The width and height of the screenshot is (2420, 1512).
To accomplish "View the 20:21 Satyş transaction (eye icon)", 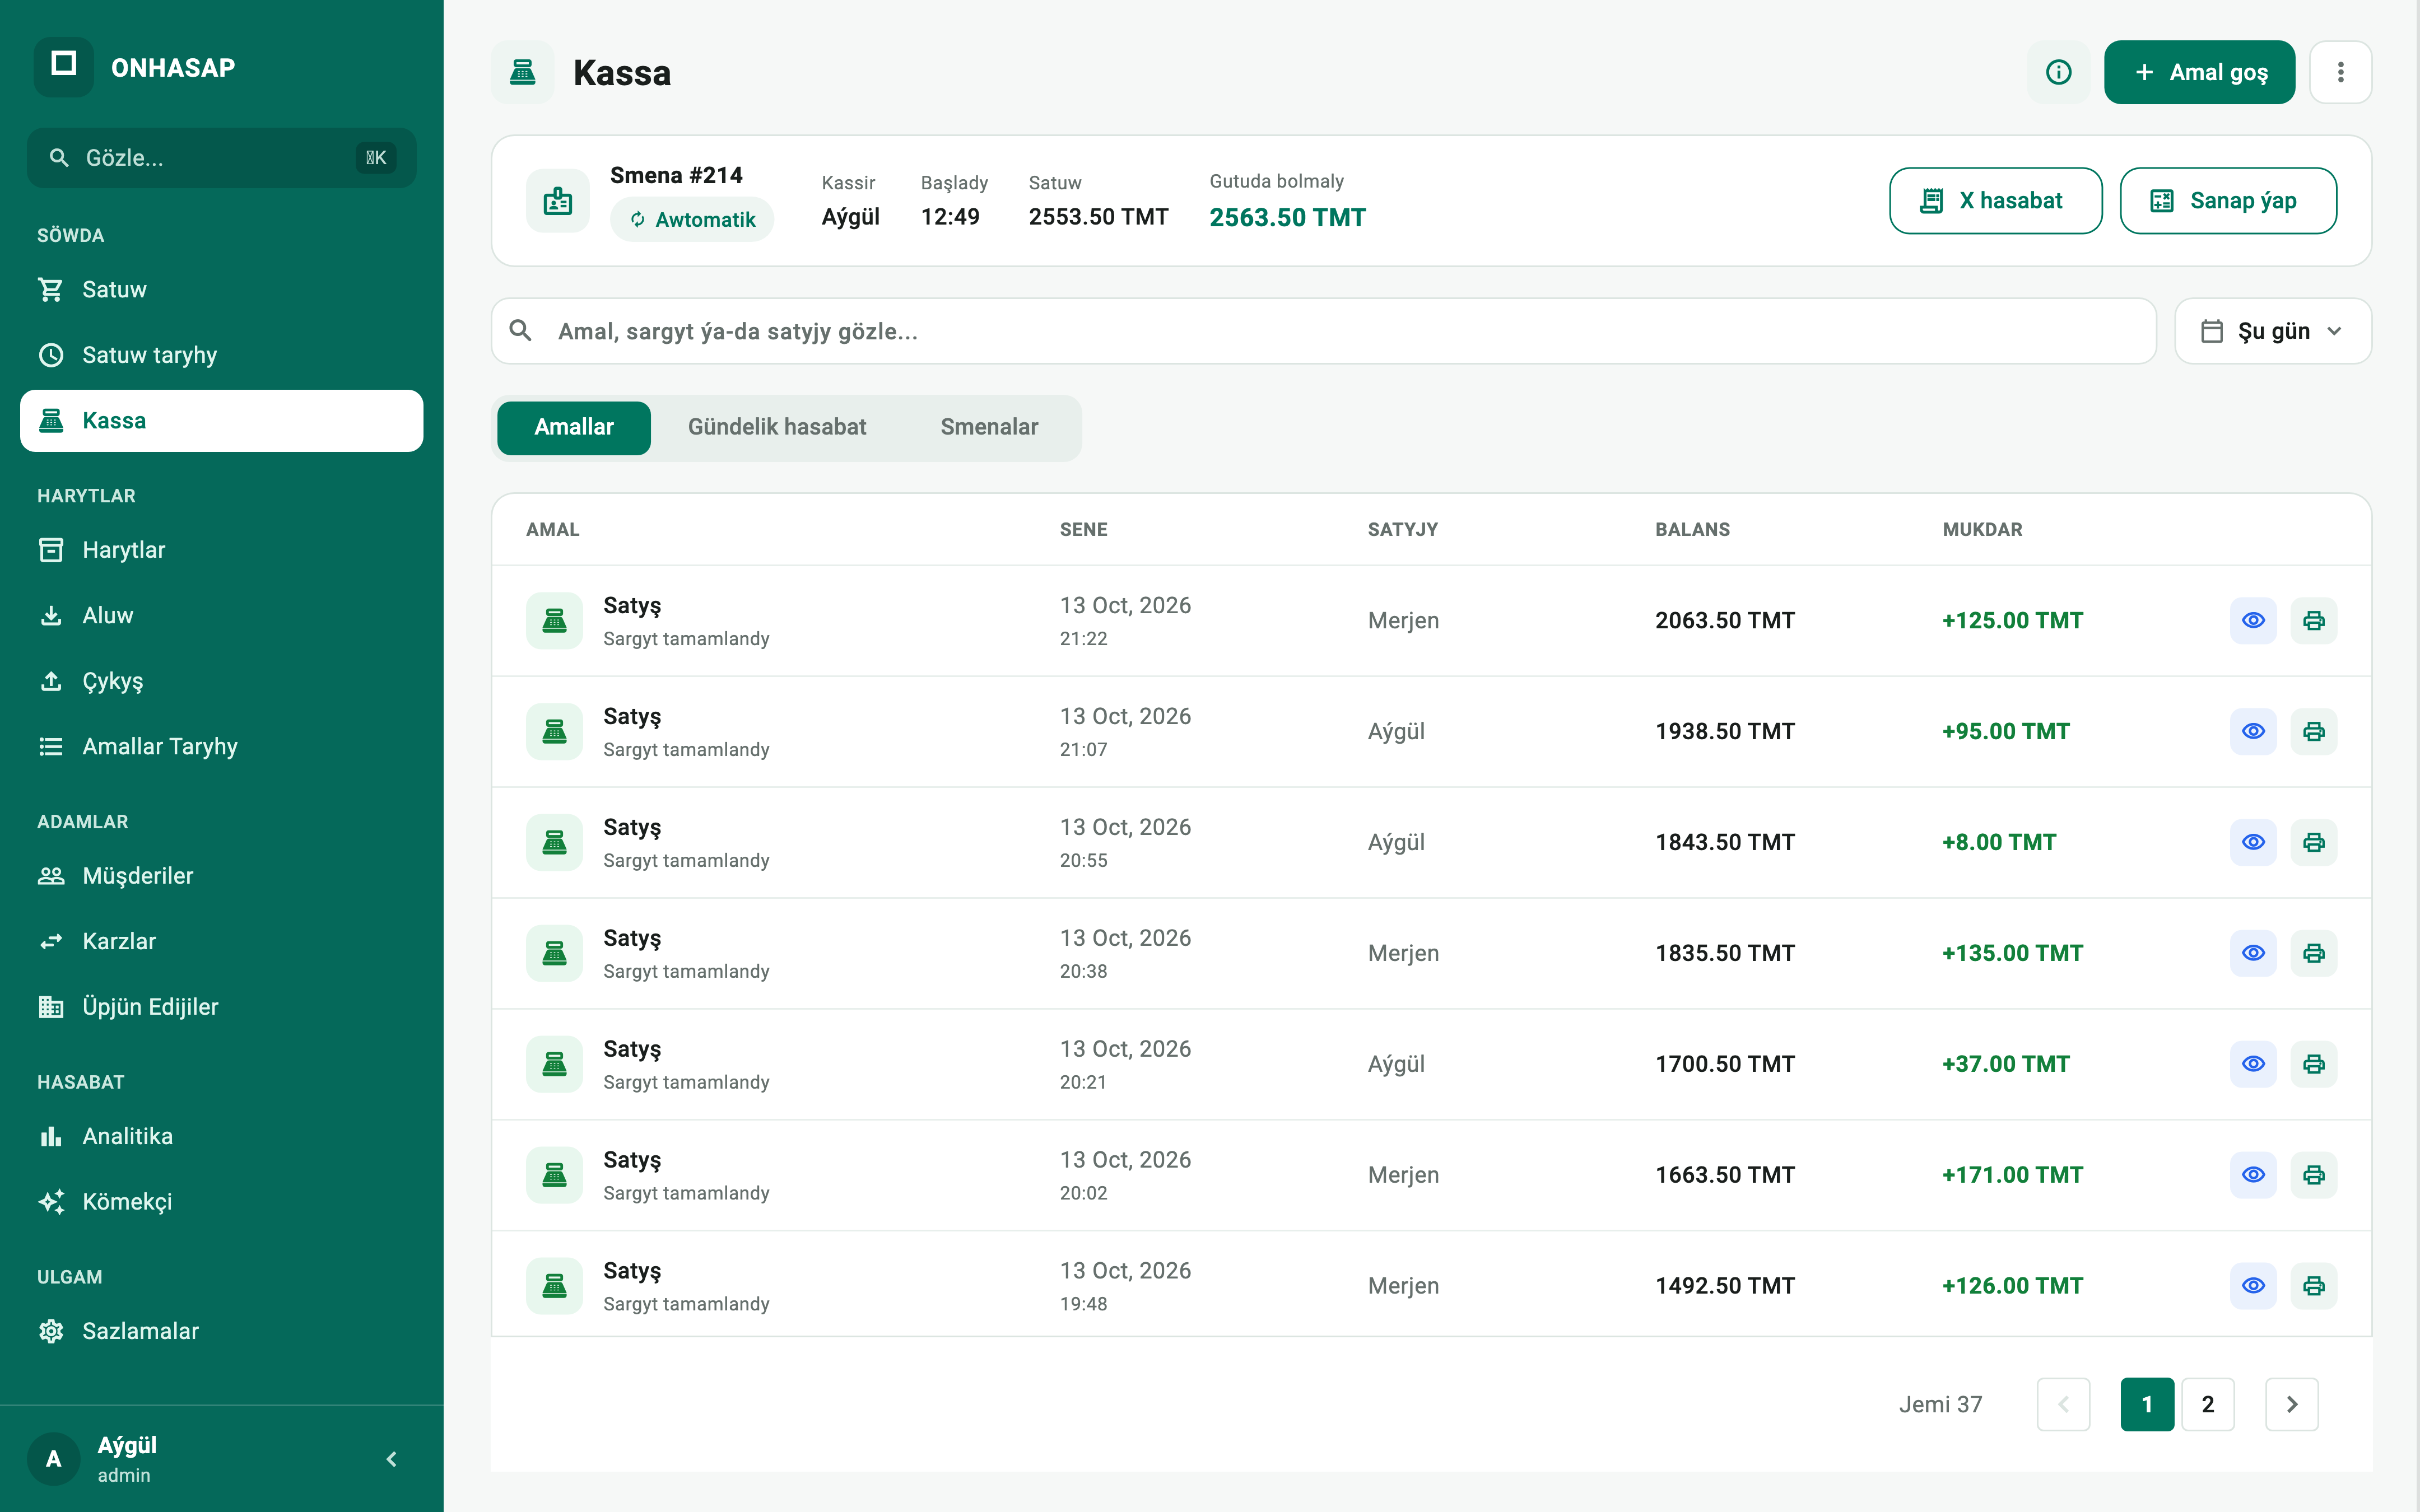I will click(x=2253, y=1064).
